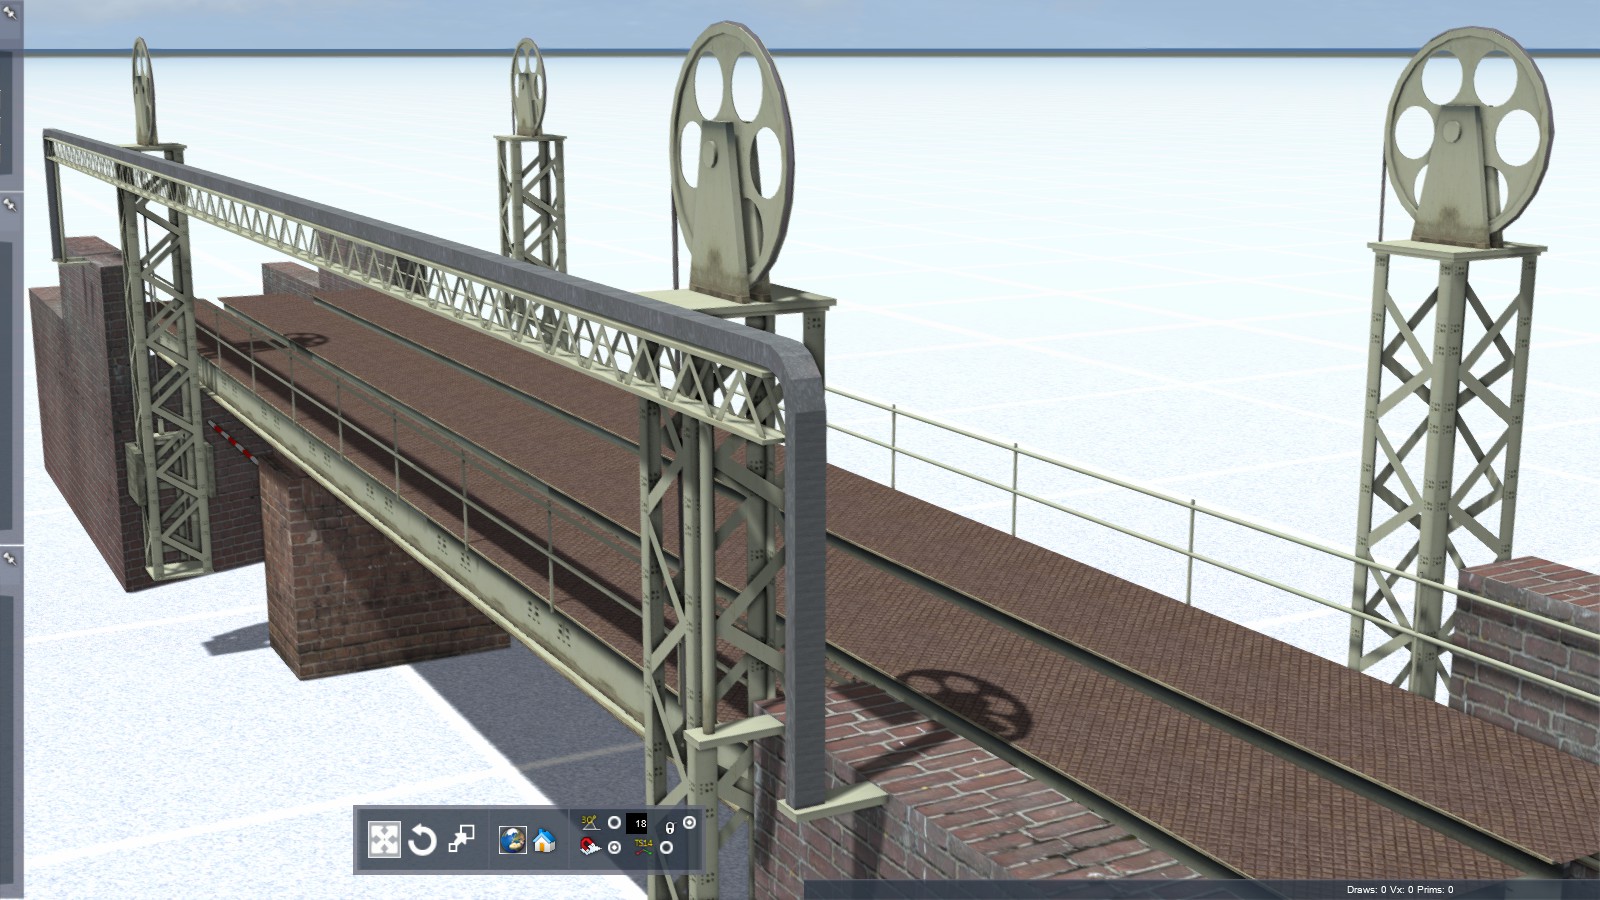Toggle the angle snap radio button
Viewport: 1600px width, 900px height.
(615, 824)
